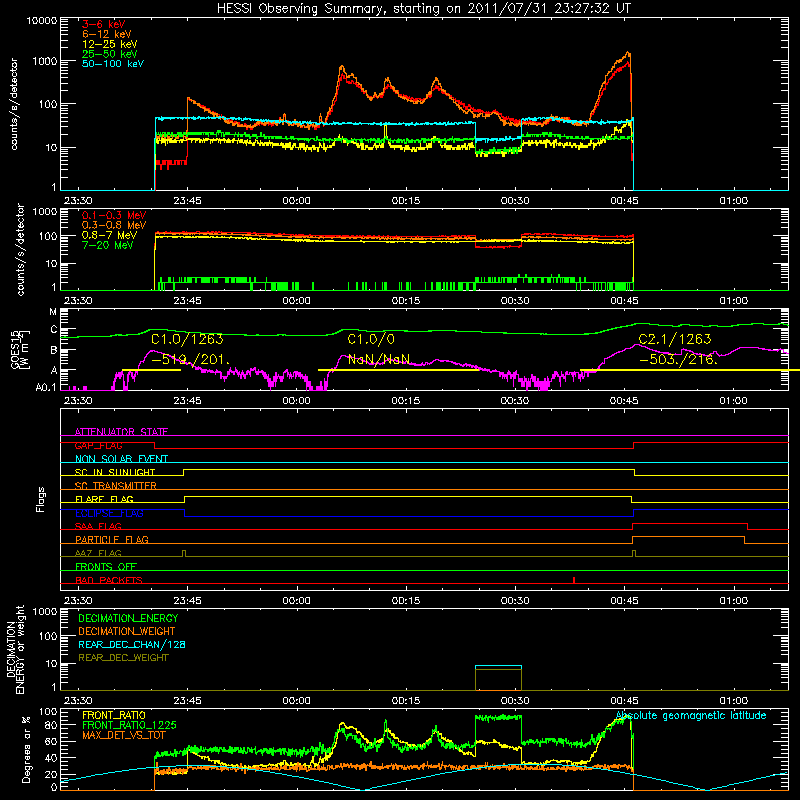Select the '3-6 keV' legend label
800x800 pixels.
tap(103, 24)
